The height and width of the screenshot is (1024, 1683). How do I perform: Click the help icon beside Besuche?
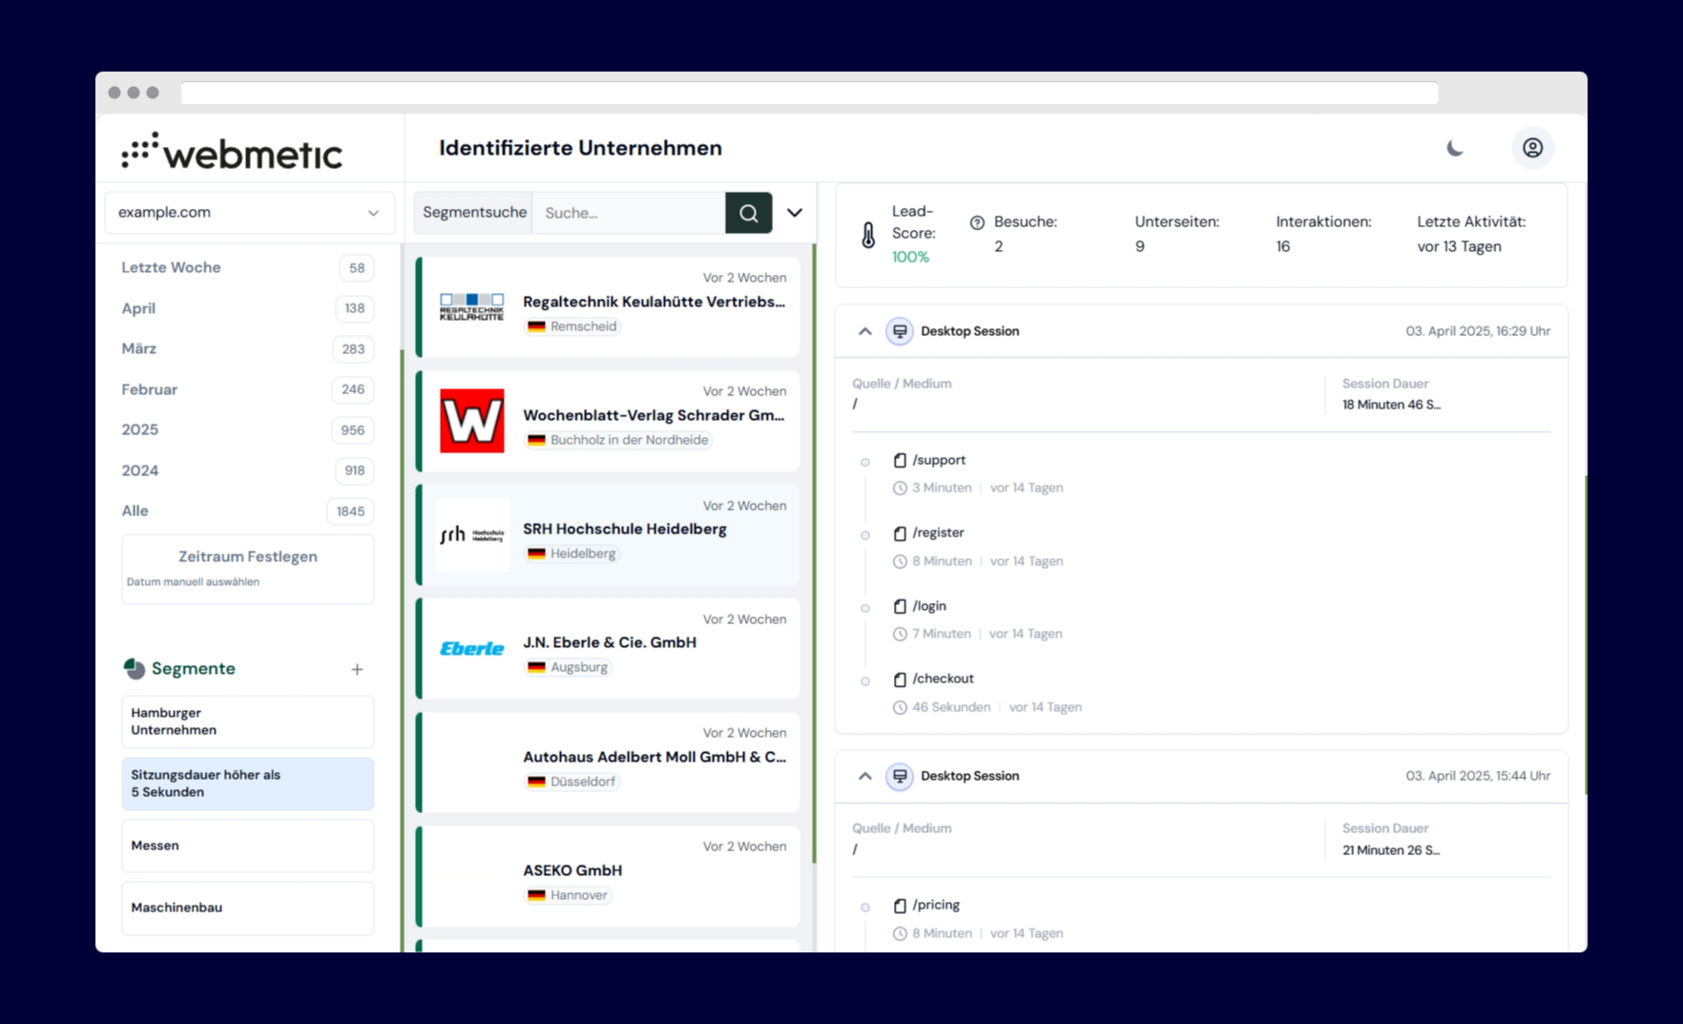[x=977, y=223]
